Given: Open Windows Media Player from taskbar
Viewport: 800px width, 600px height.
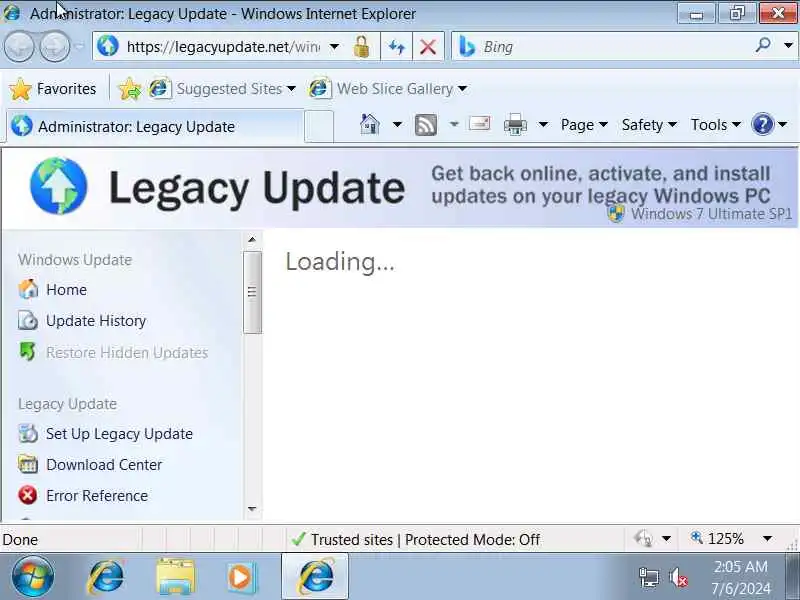Looking at the screenshot, I should 241,577.
